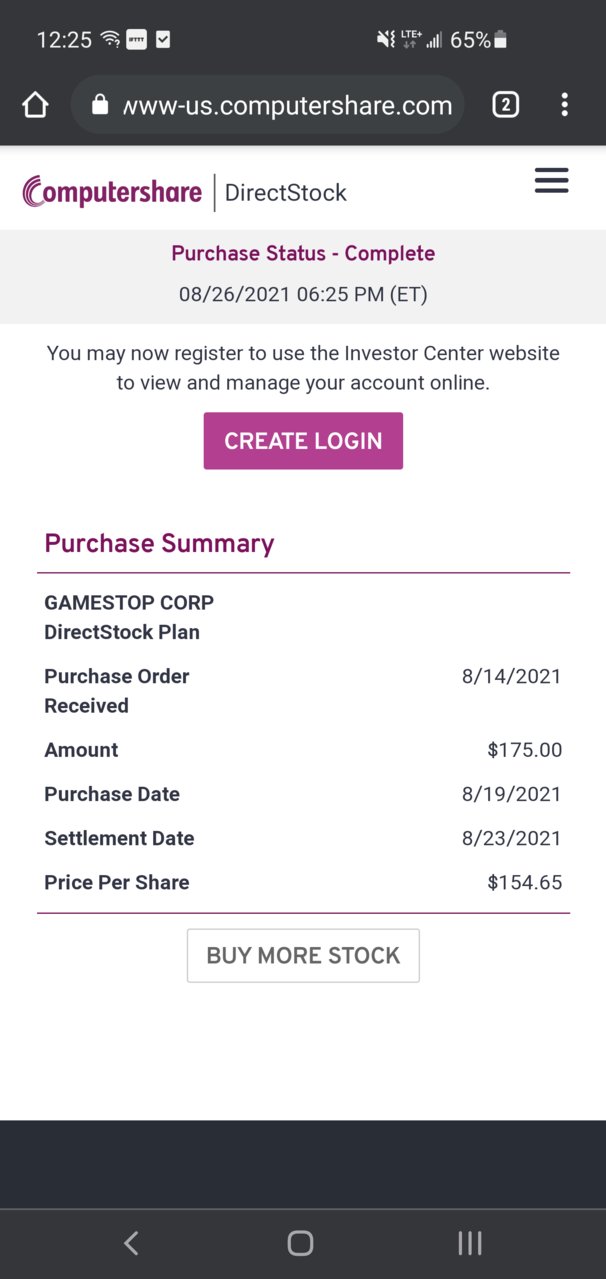Tap the GAMESTOP CORP plan name
606x1279 pixels.
(129, 602)
